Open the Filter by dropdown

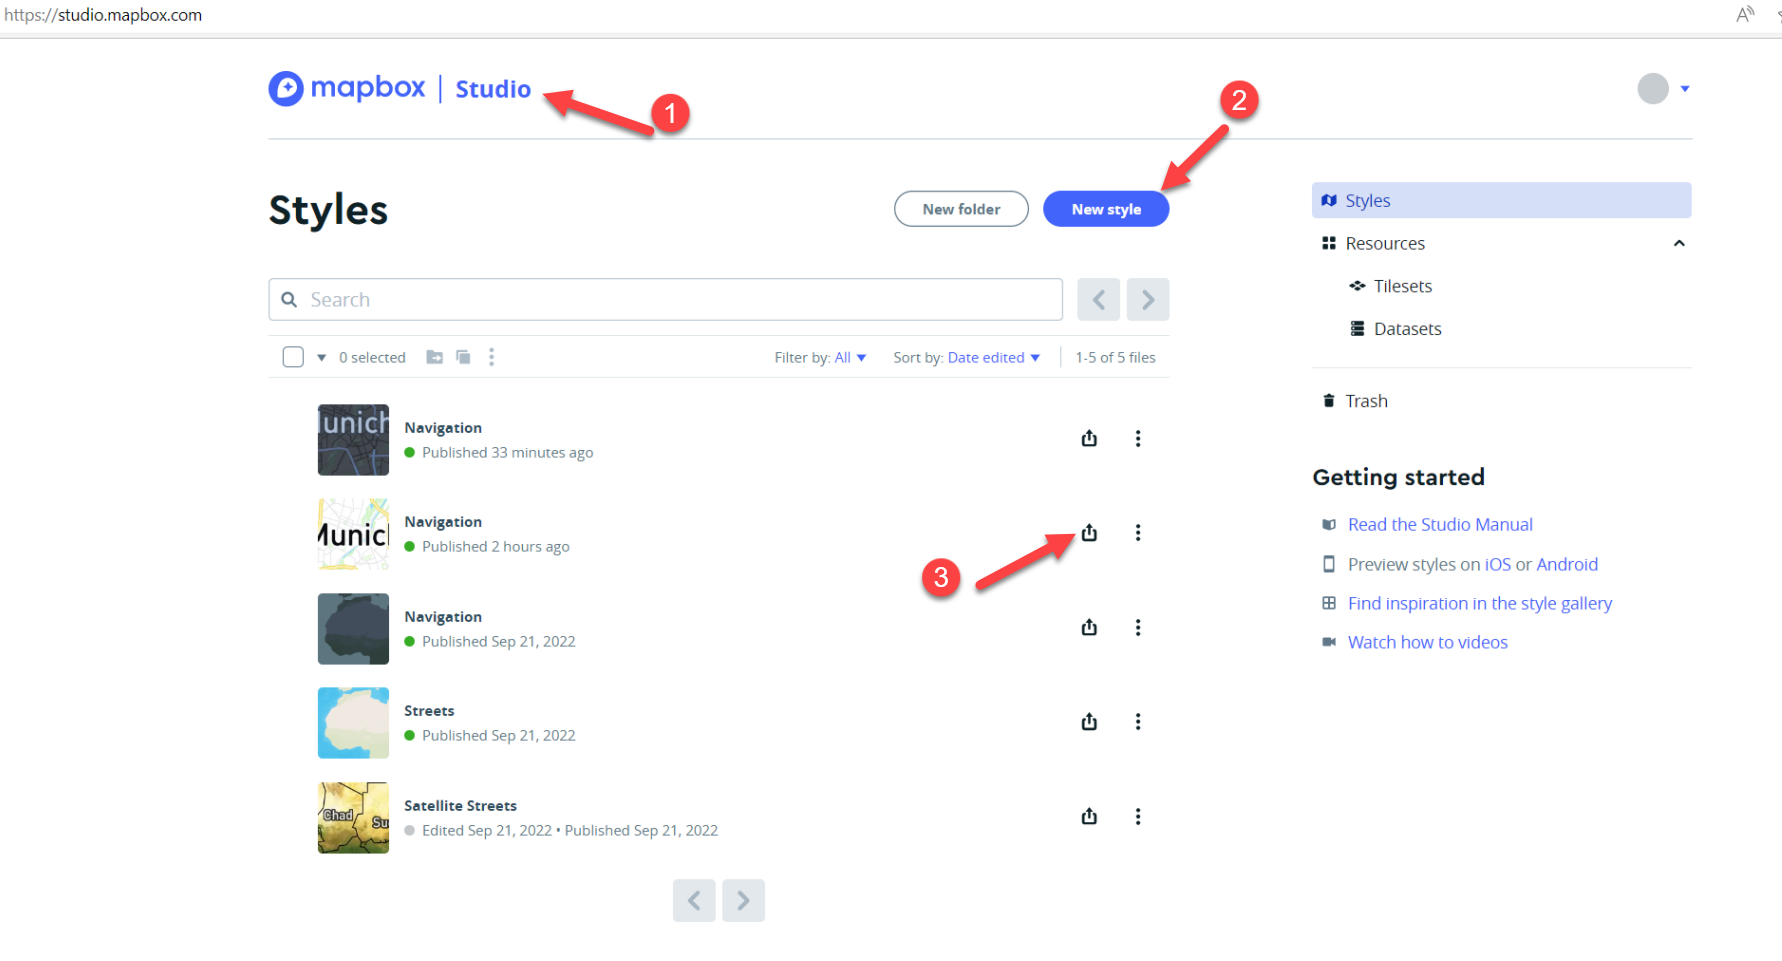click(x=848, y=356)
